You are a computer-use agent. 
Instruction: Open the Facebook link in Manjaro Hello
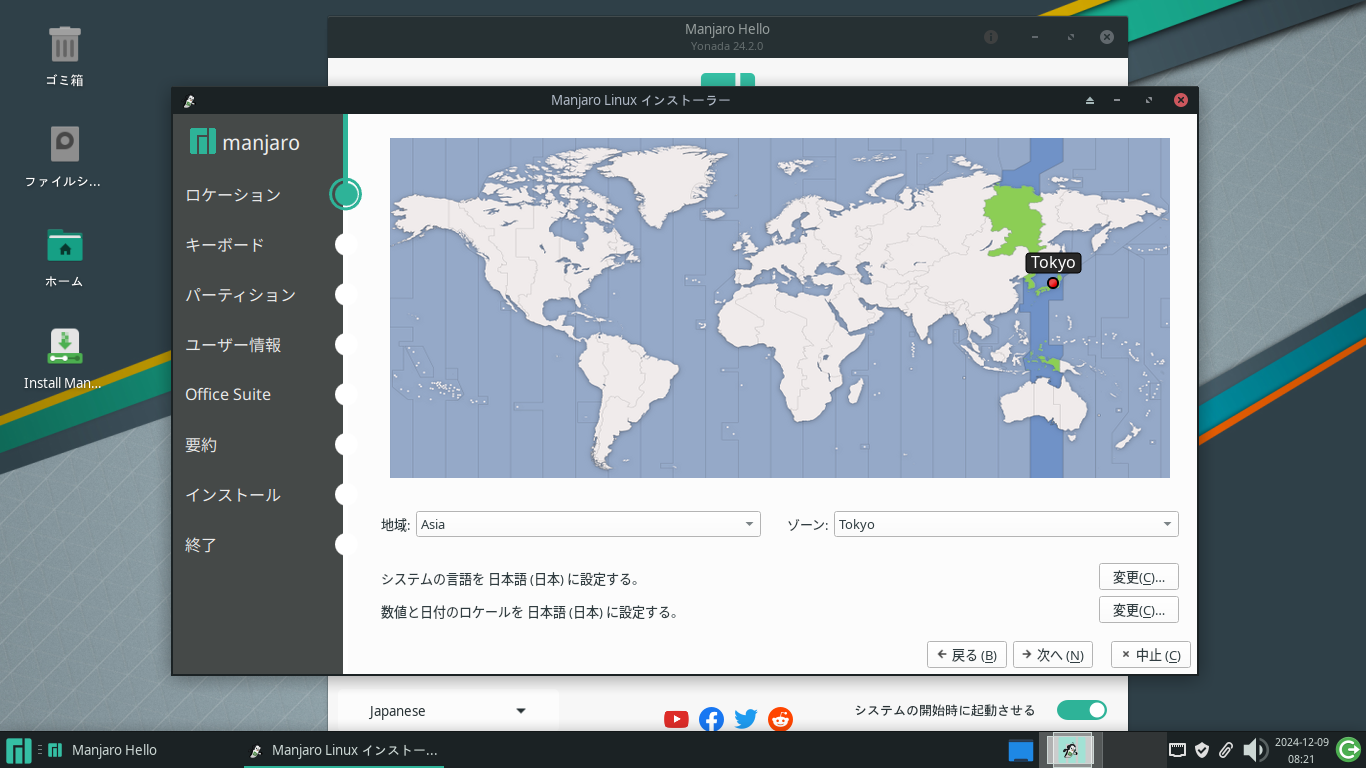tap(711, 719)
